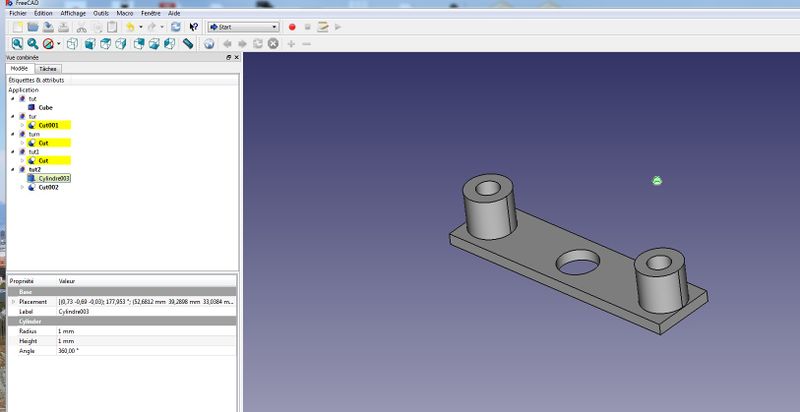Open the draw style dropdown arrow
The height and width of the screenshot is (412, 800).
59,44
